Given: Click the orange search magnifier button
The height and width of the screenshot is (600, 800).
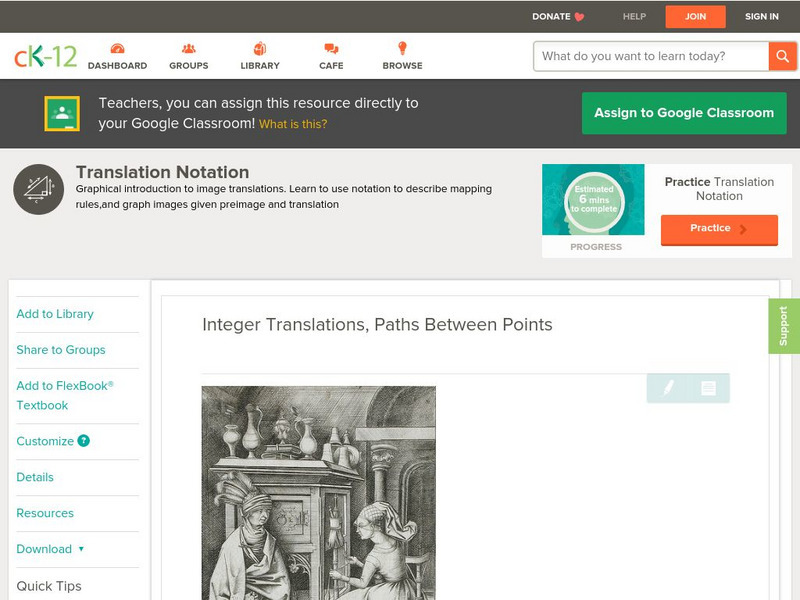Looking at the screenshot, I should coord(782,56).
